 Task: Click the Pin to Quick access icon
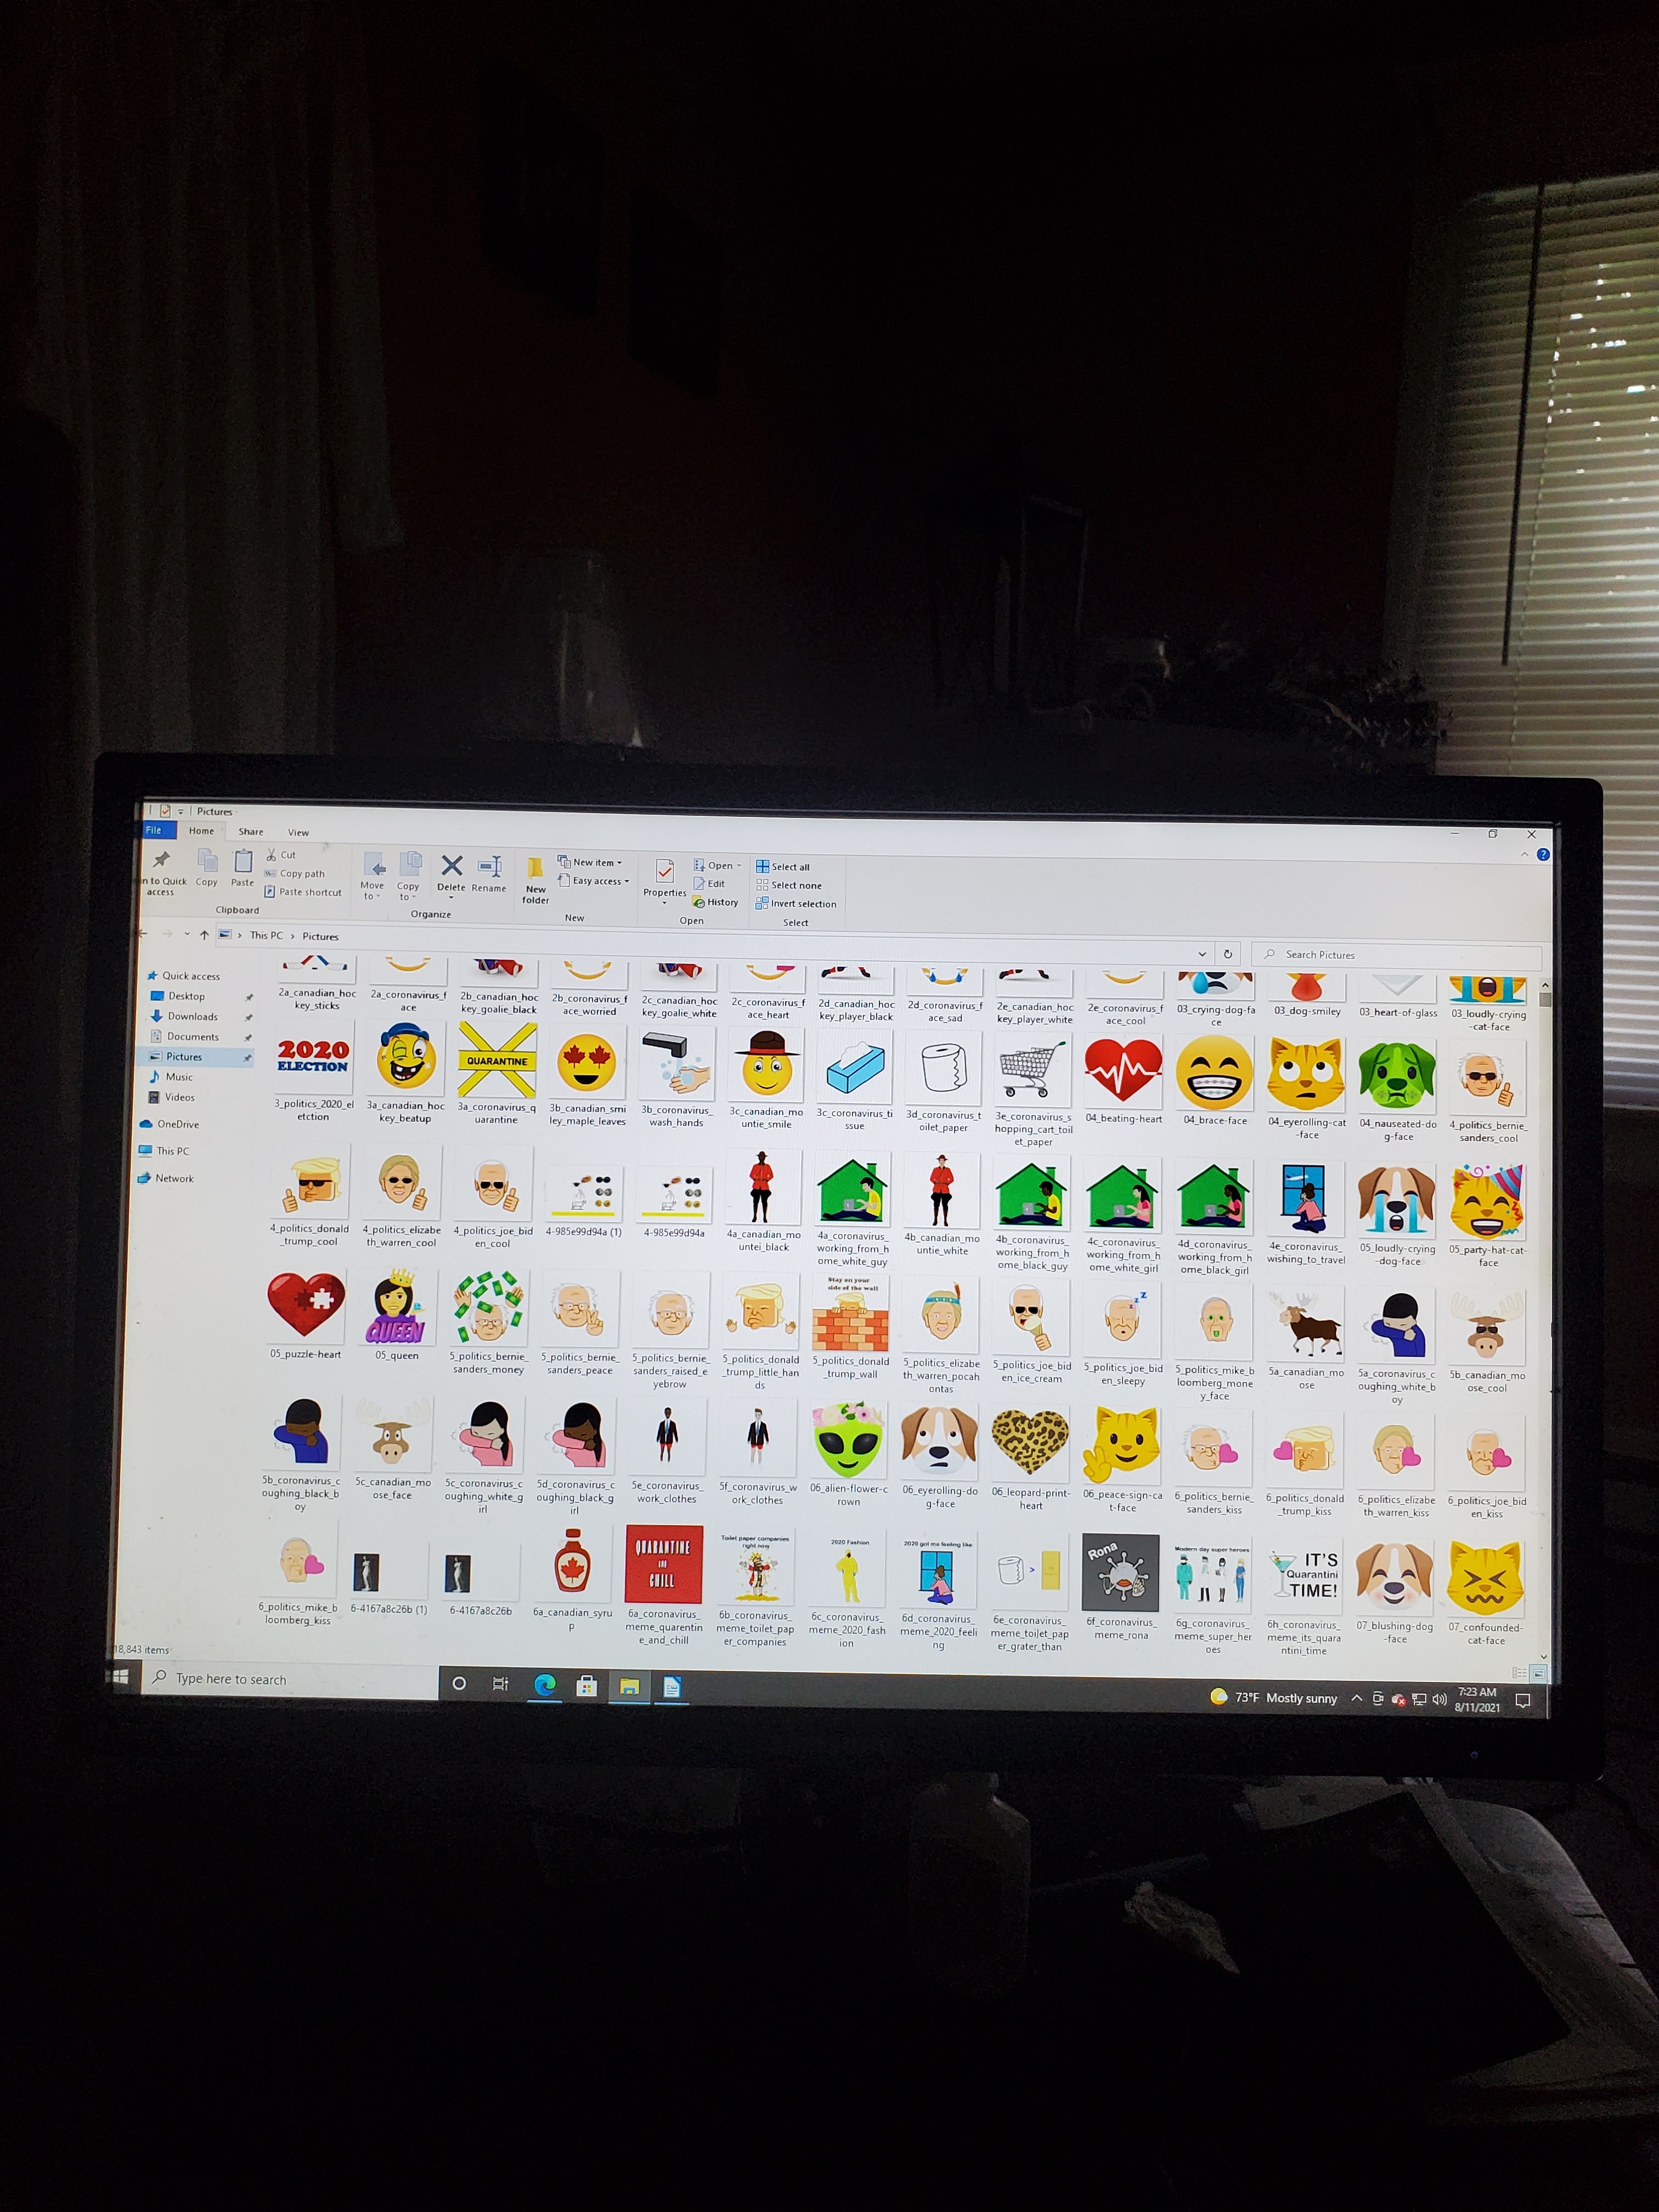(x=161, y=860)
